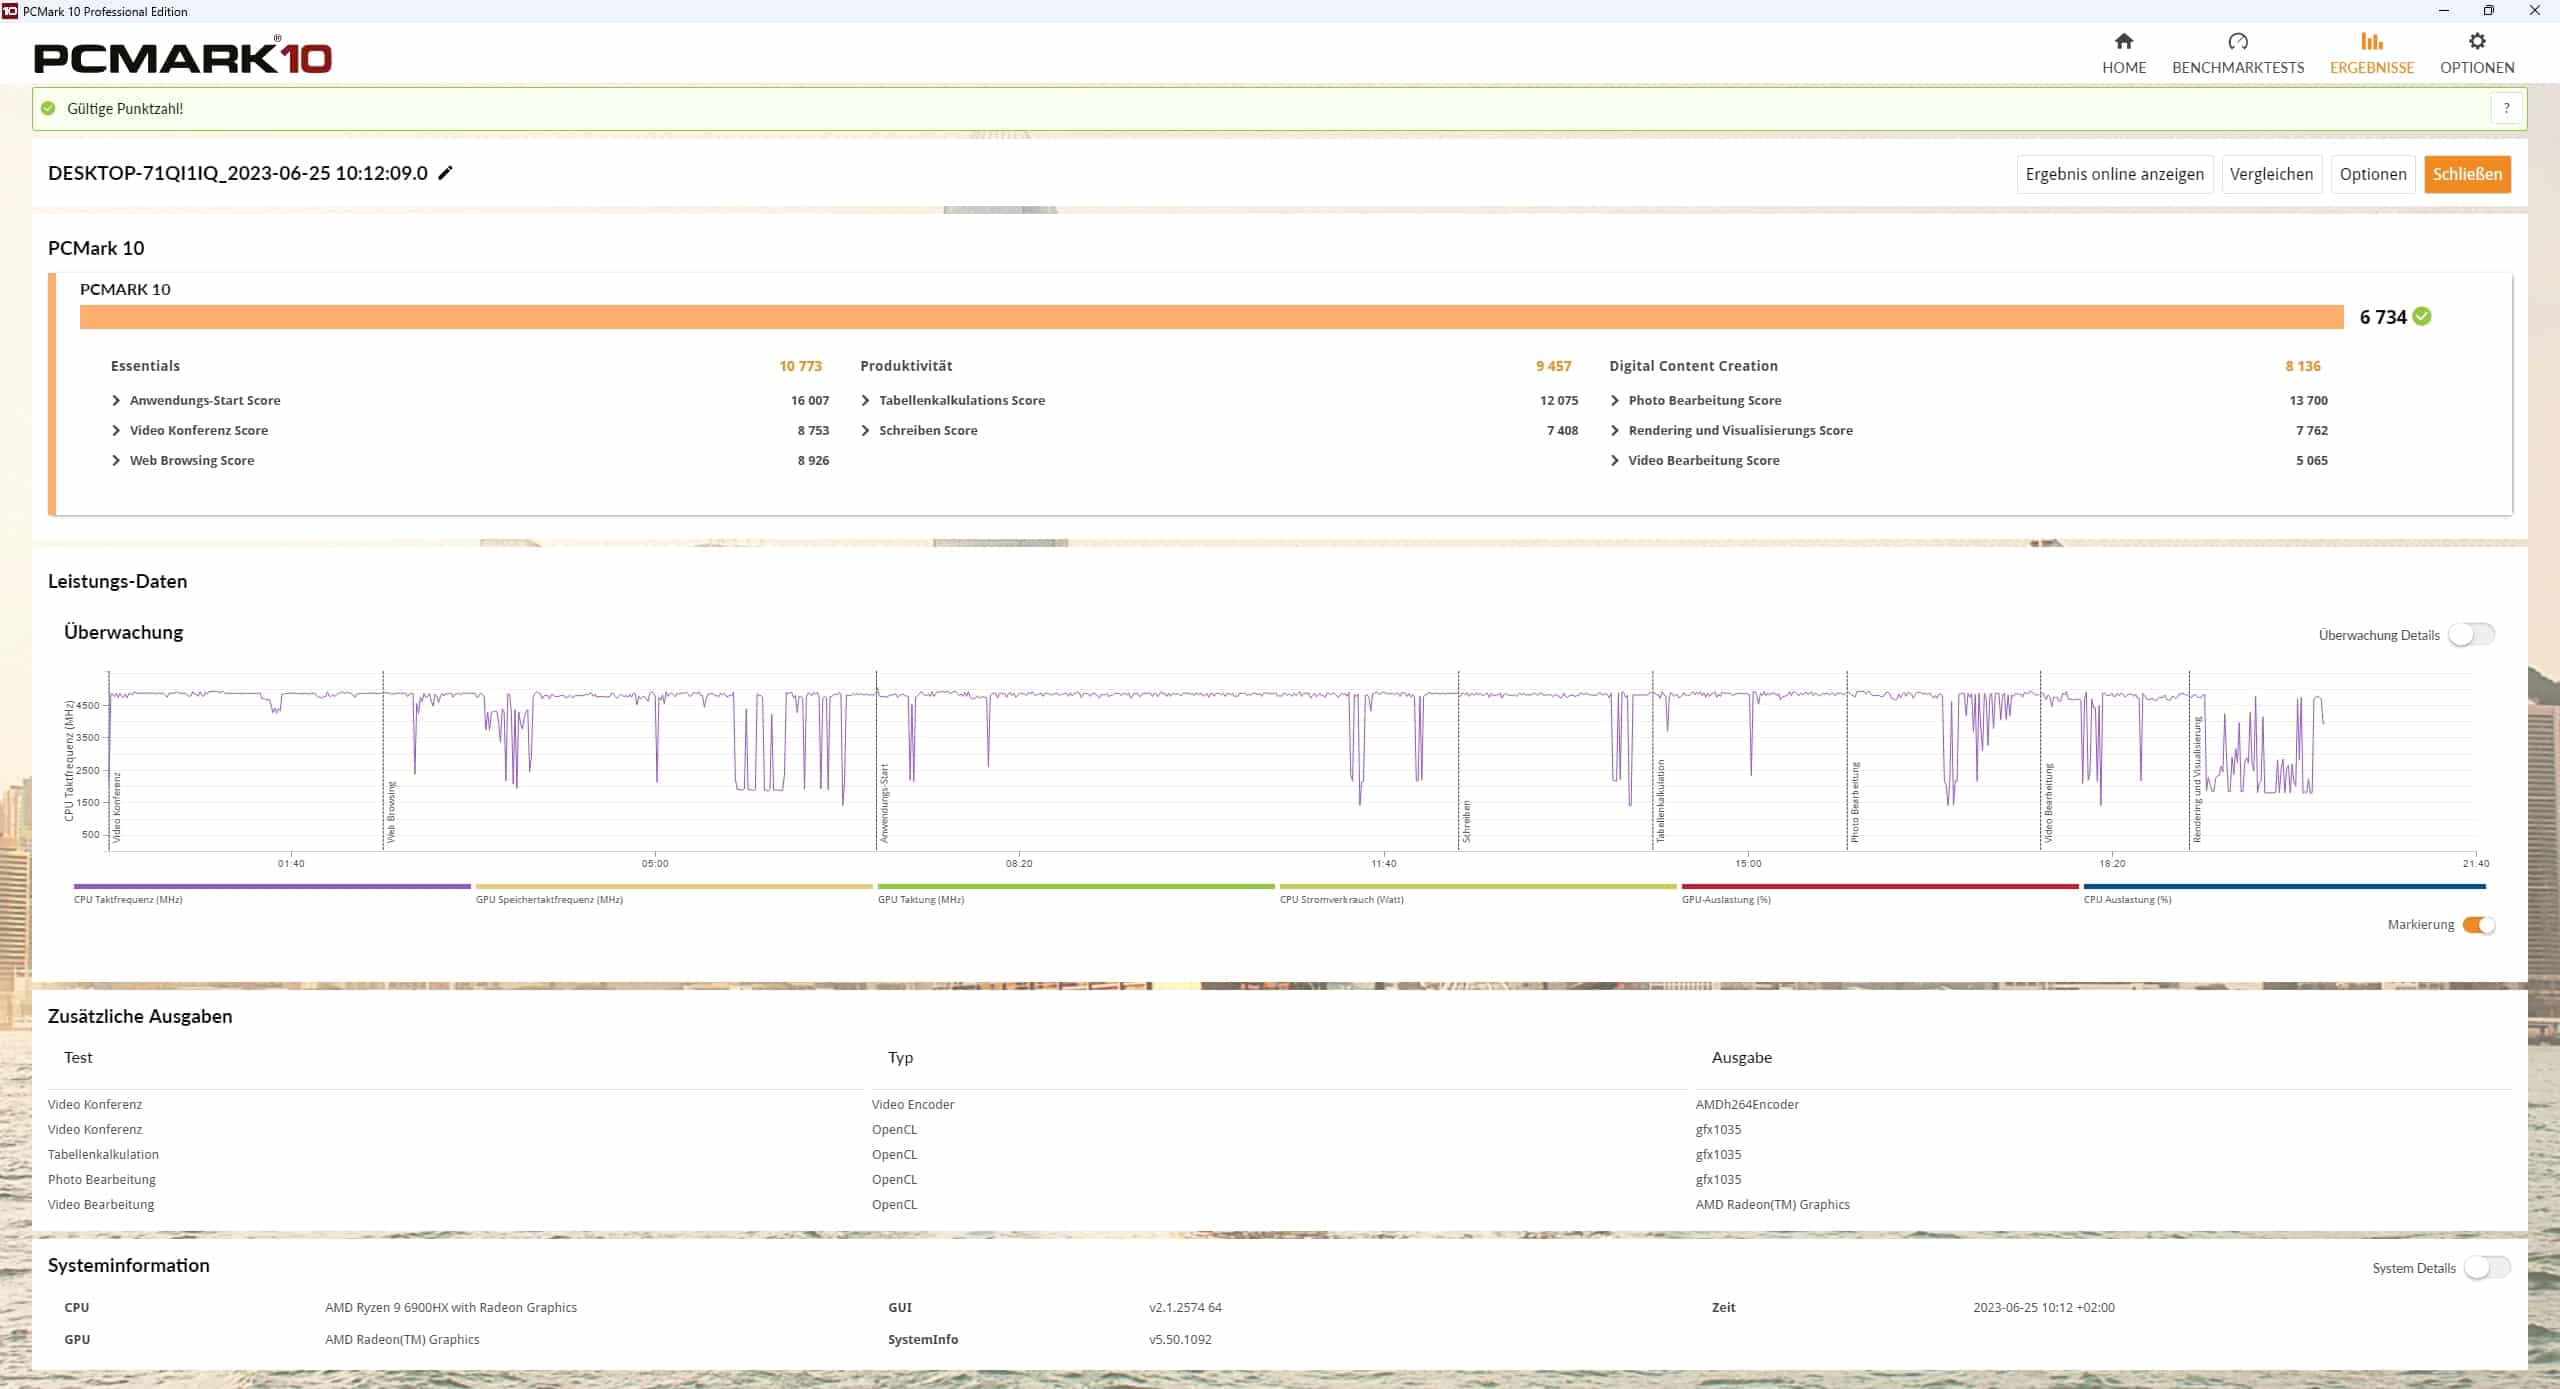
Task: Turn off the Markierung toggle
Action: (2478, 924)
